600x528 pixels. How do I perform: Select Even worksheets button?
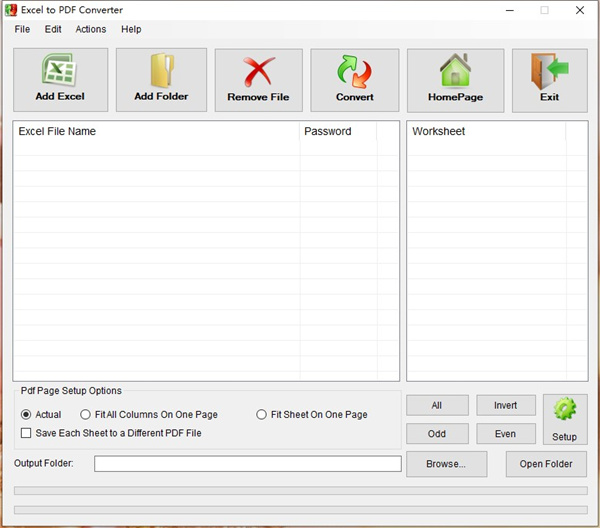(506, 433)
